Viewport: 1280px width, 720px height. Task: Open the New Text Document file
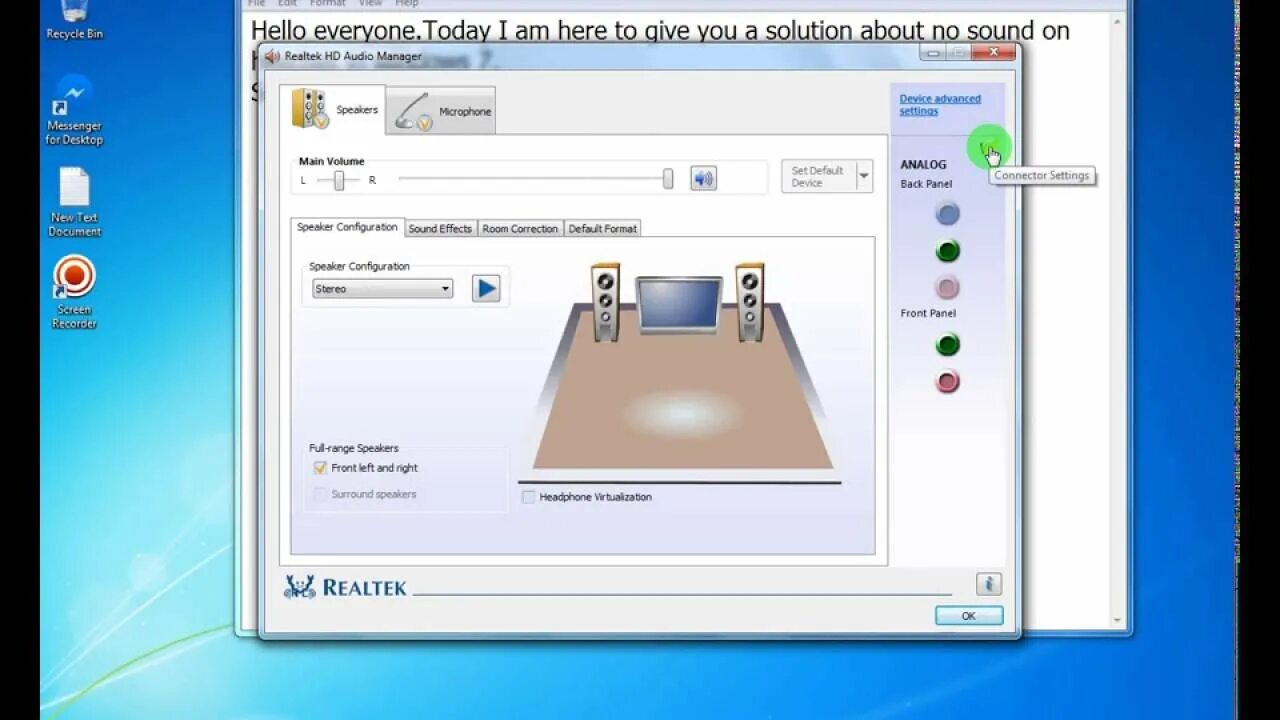tap(74, 203)
